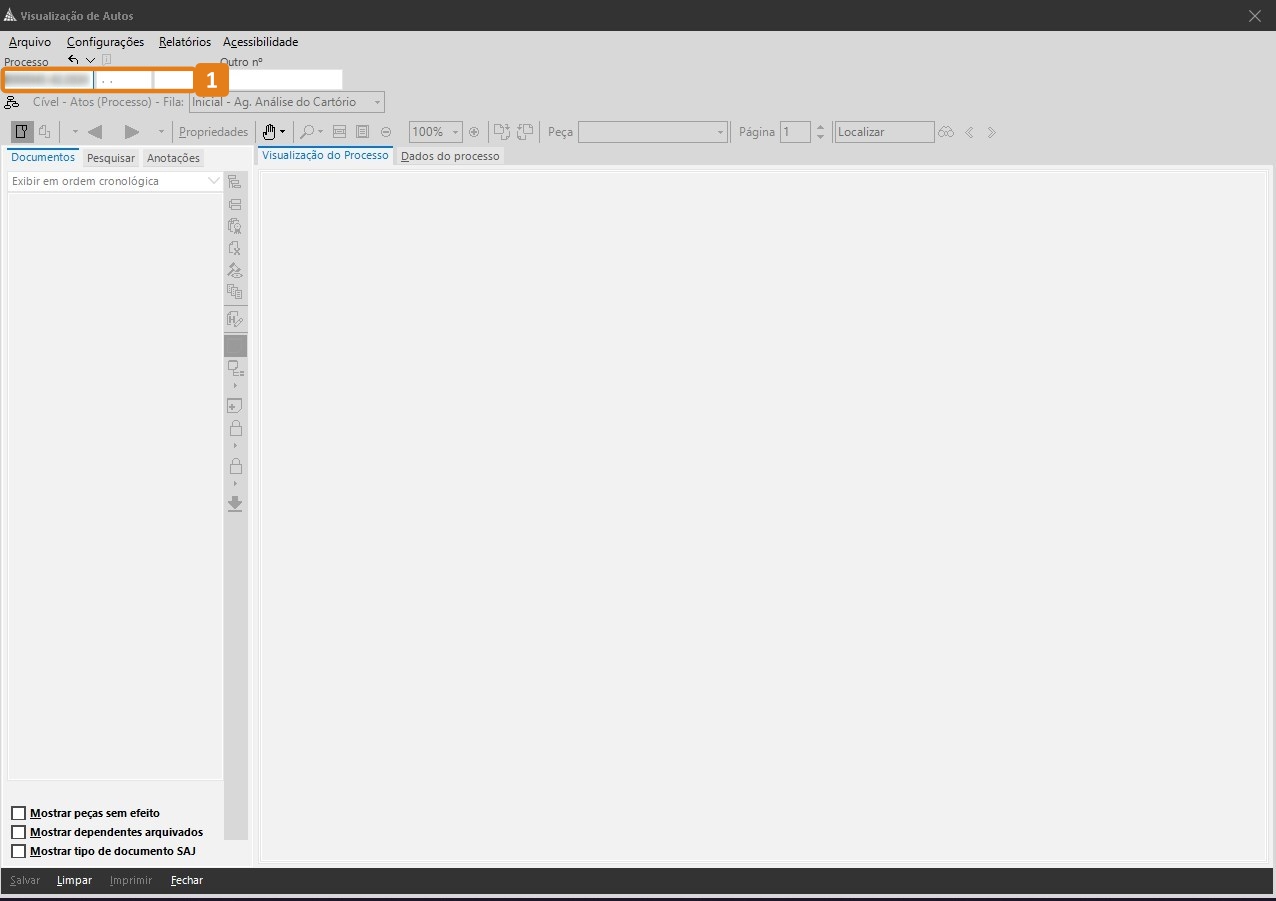Enable Mostrar peças sem efeito
The image size is (1276, 901).
pyautogui.click(x=18, y=813)
